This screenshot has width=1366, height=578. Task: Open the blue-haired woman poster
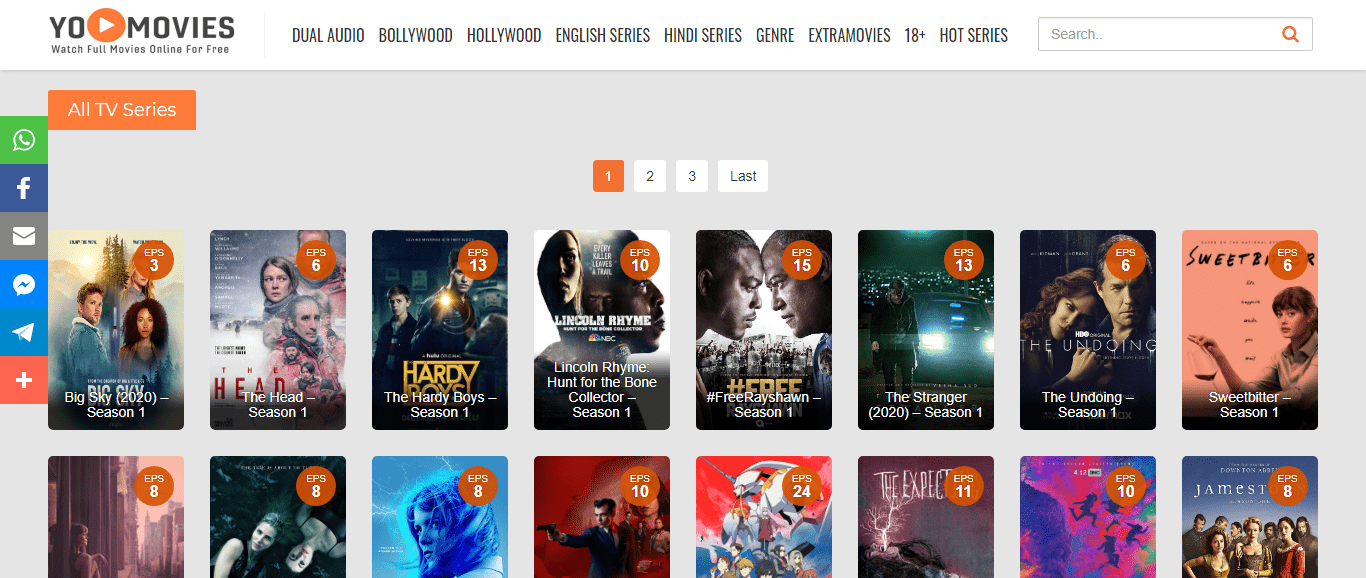440,517
